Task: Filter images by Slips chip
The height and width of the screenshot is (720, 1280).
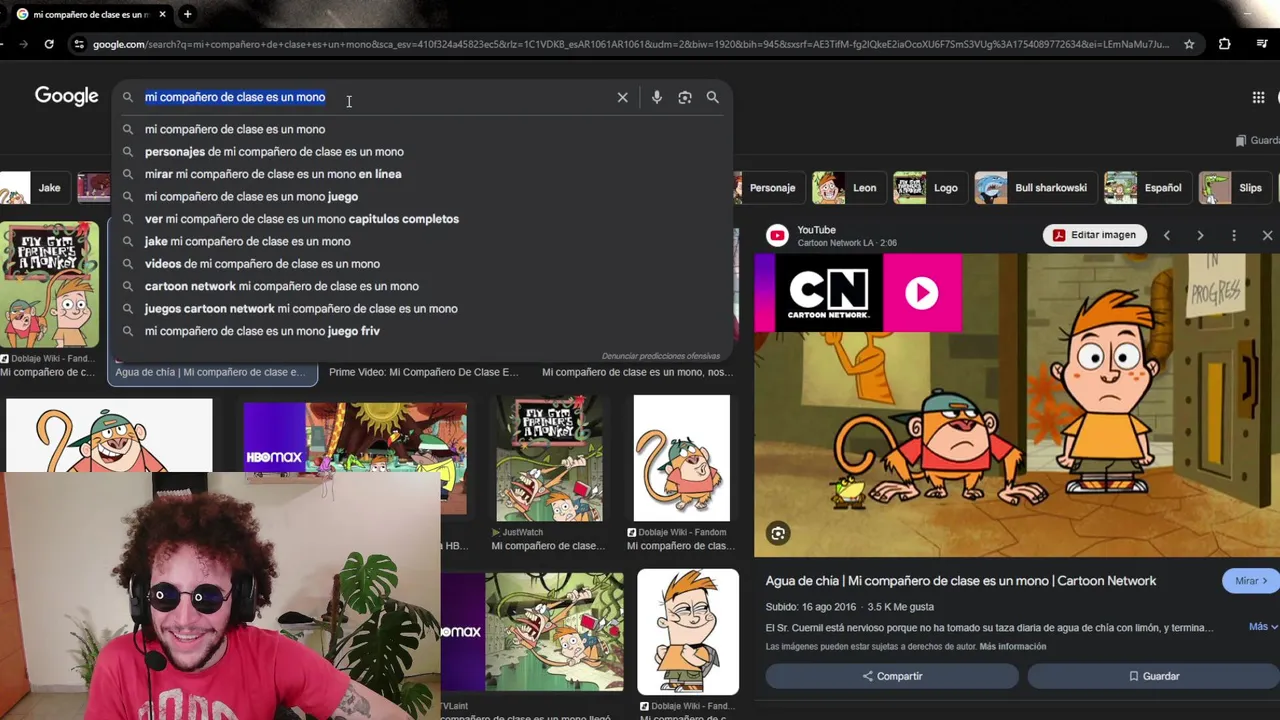Action: (x=1234, y=188)
